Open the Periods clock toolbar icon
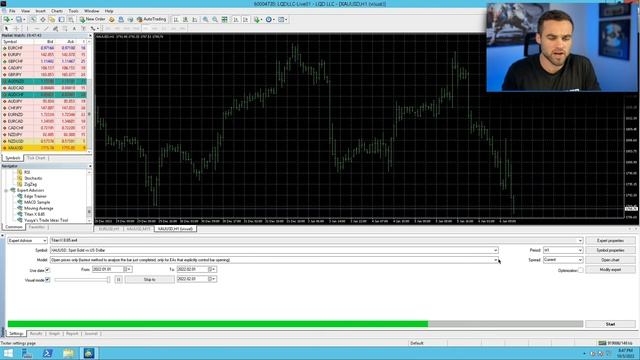640x360 pixels. (x=269, y=19)
